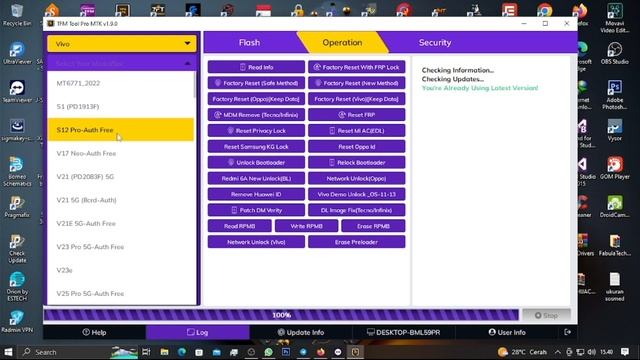Collapse the model selection list arrow
This screenshot has width=640, height=360.
pos(187,63)
